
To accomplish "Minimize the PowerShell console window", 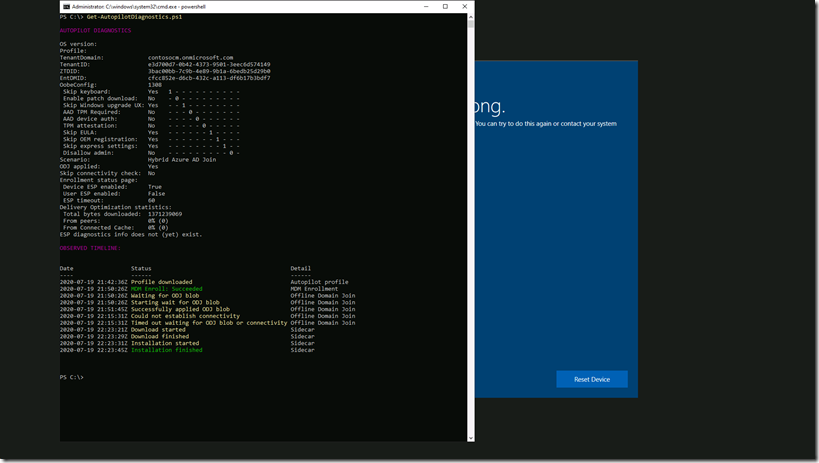I will (x=424, y=6).
